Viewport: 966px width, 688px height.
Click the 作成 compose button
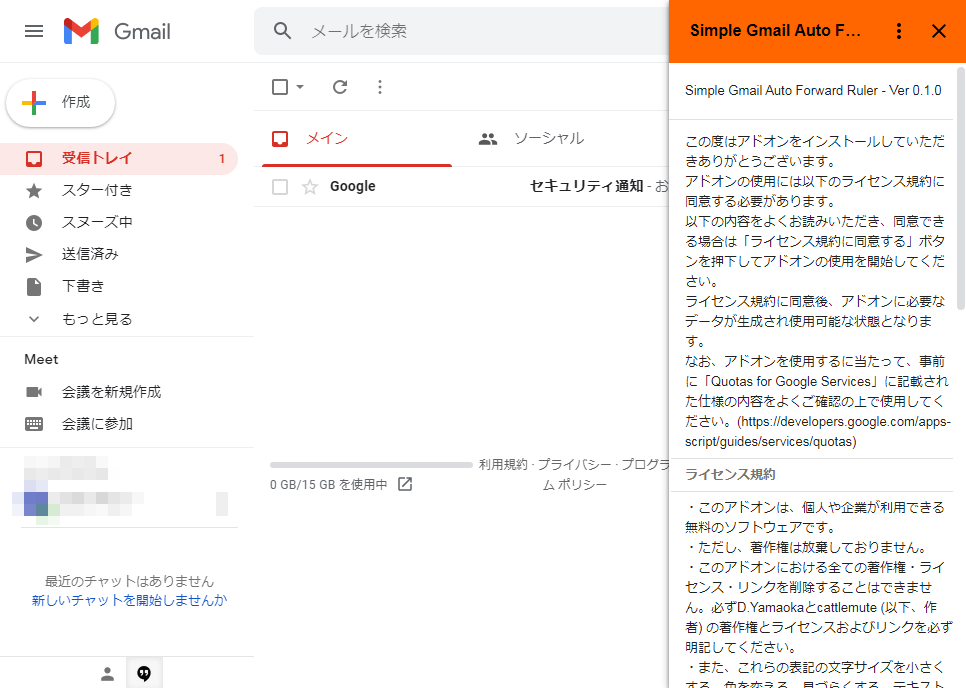coord(60,102)
